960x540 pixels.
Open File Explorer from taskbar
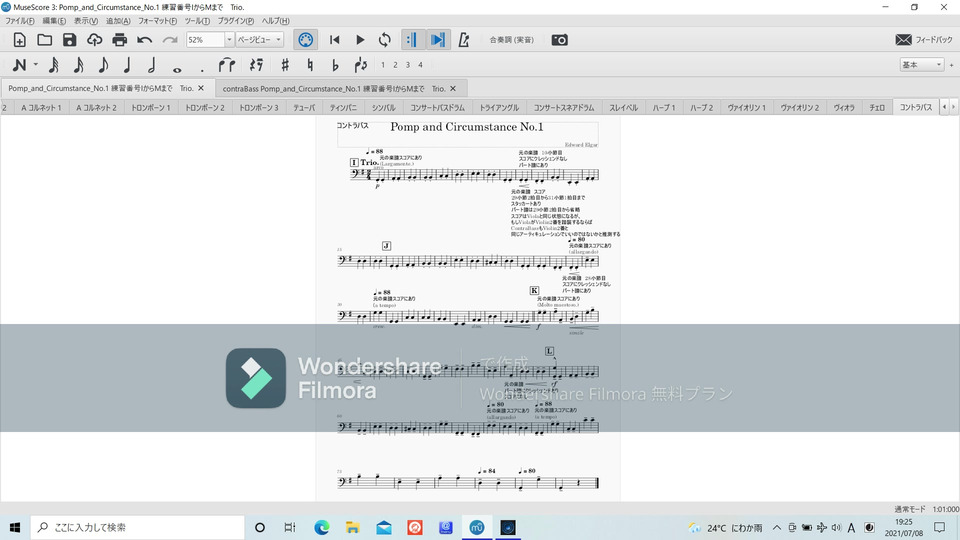coord(353,527)
